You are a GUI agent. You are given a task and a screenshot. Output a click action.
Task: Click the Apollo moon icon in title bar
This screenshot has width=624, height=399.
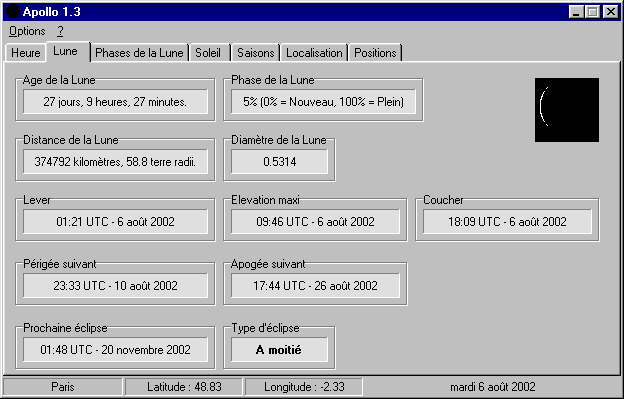(x=13, y=12)
